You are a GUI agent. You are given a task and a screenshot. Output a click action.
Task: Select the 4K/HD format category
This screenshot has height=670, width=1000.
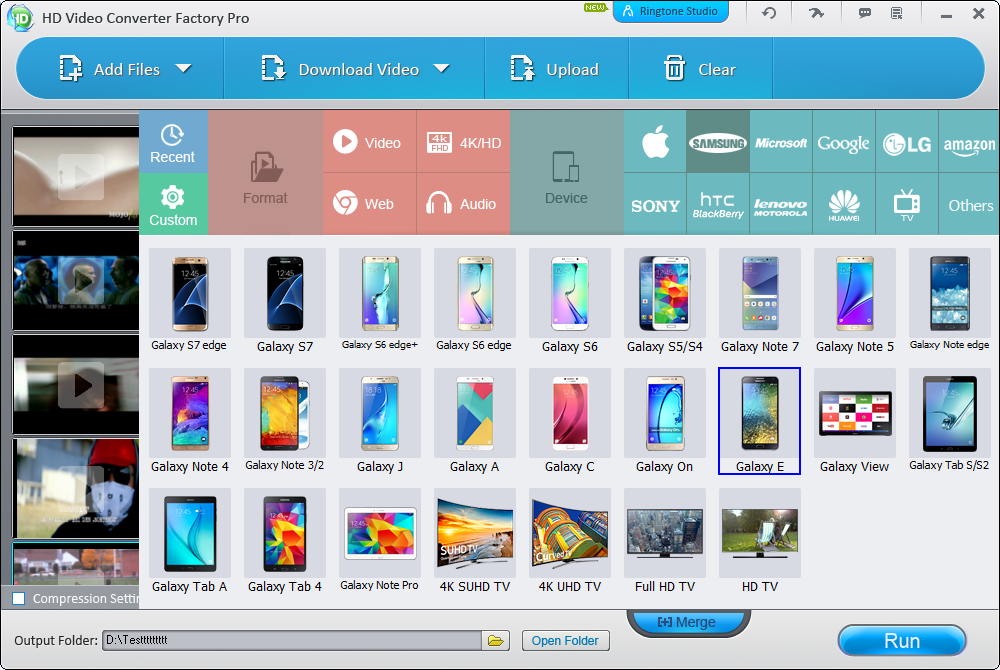click(x=464, y=142)
